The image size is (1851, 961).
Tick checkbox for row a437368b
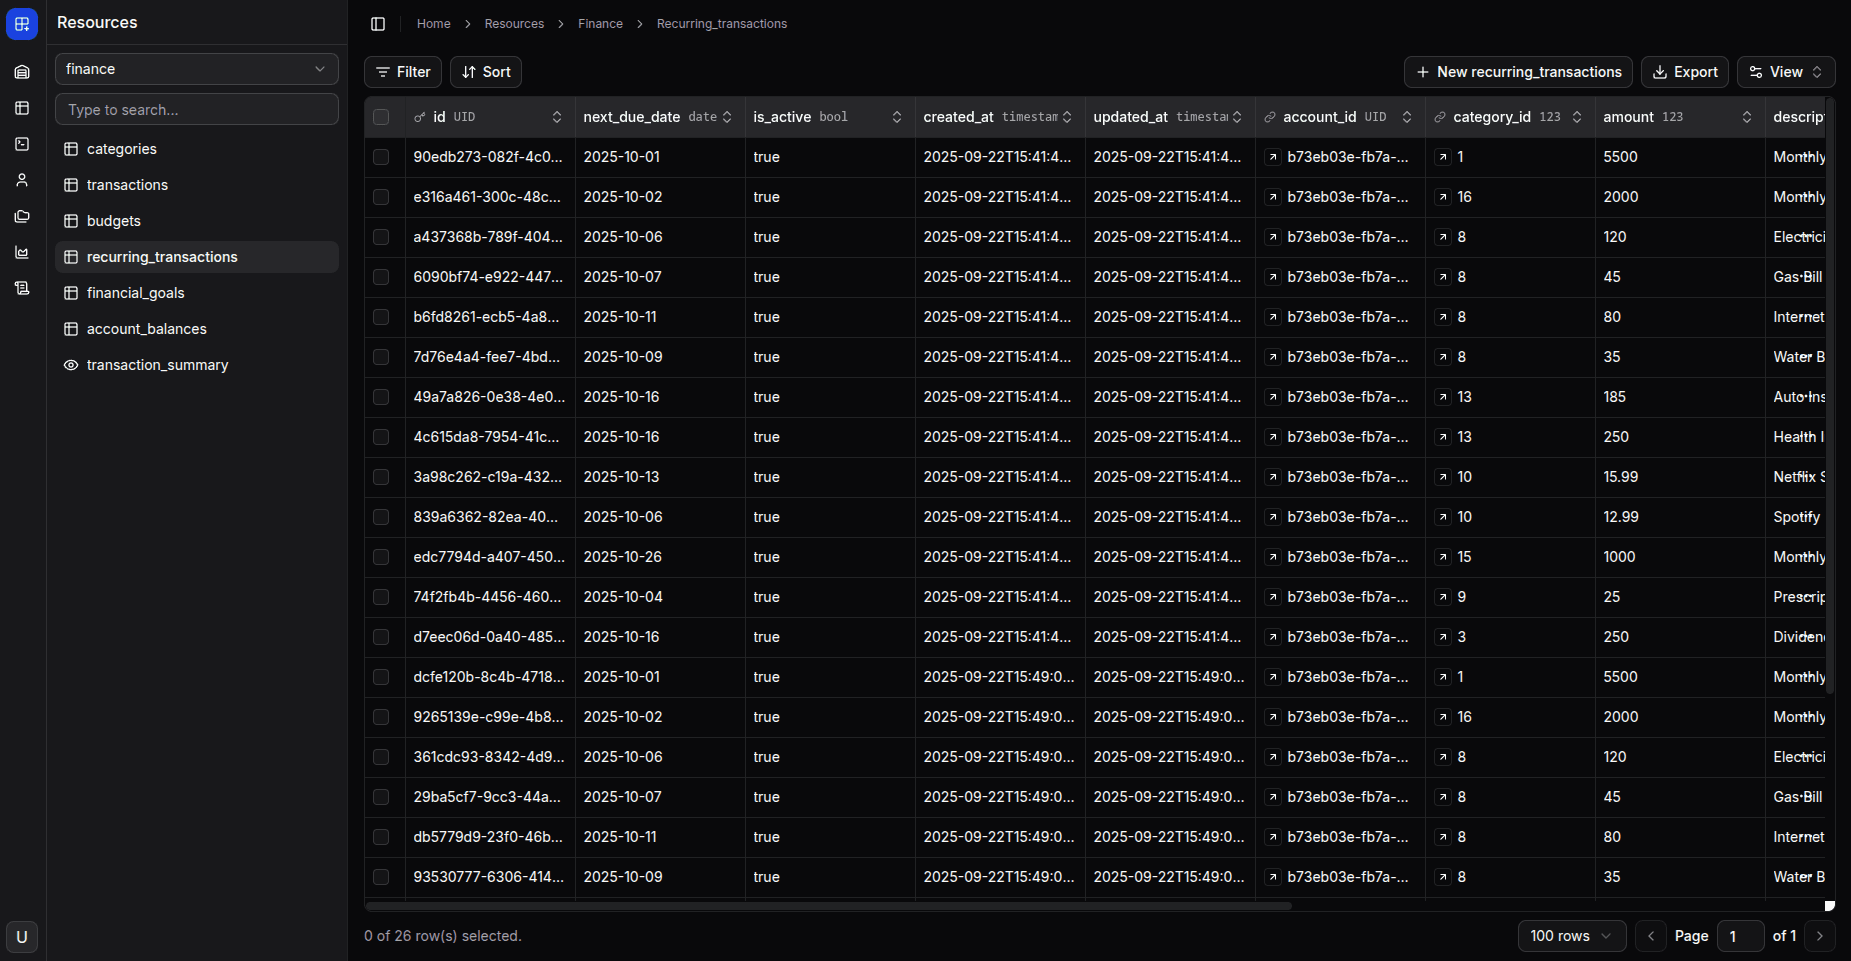pos(381,237)
